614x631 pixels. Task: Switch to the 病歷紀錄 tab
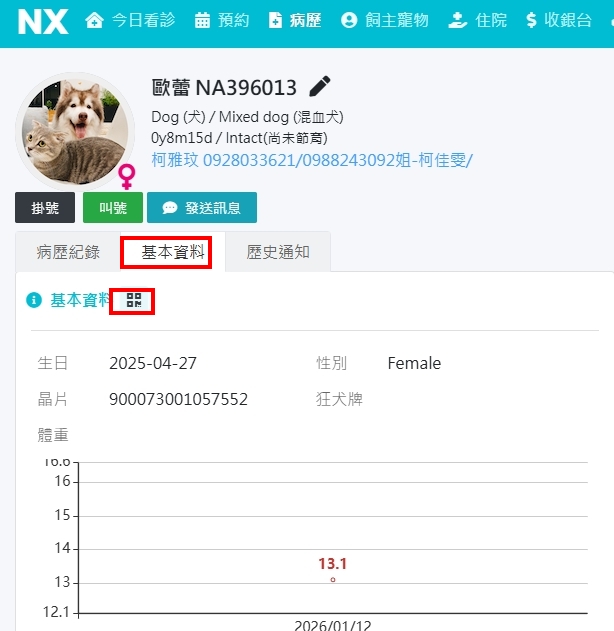[x=68, y=252]
